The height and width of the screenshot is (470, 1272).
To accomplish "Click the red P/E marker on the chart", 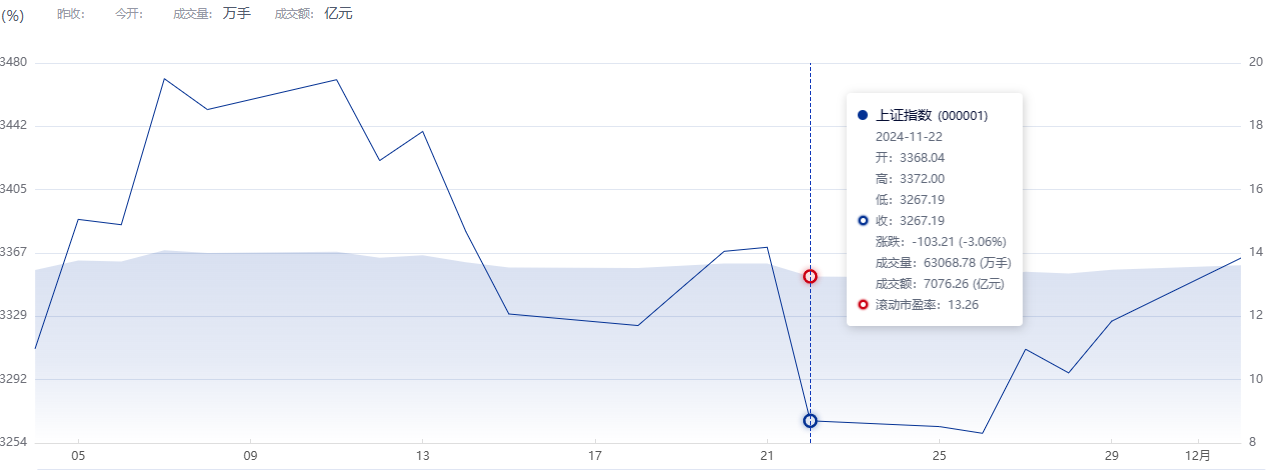I will (x=810, y=276).
